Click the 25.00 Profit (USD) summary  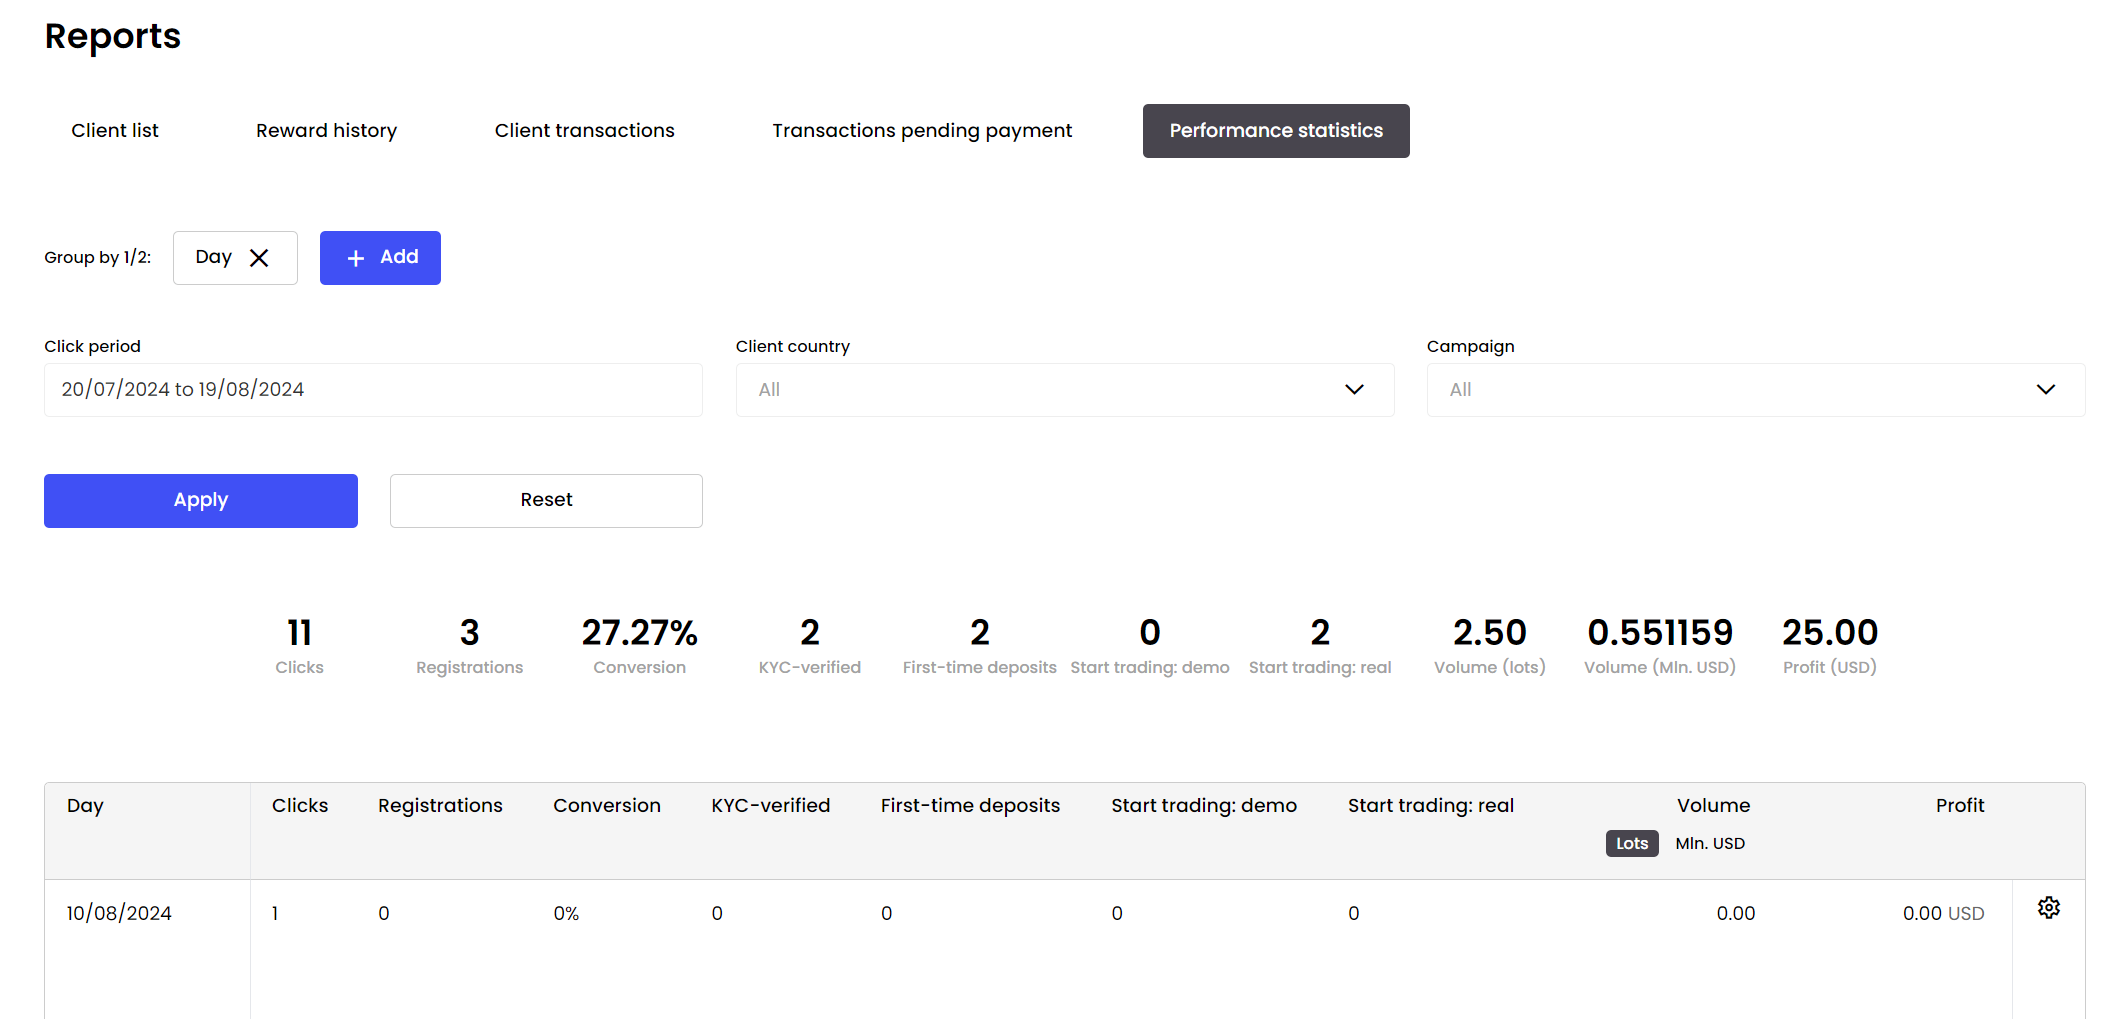pos(1830,647)
